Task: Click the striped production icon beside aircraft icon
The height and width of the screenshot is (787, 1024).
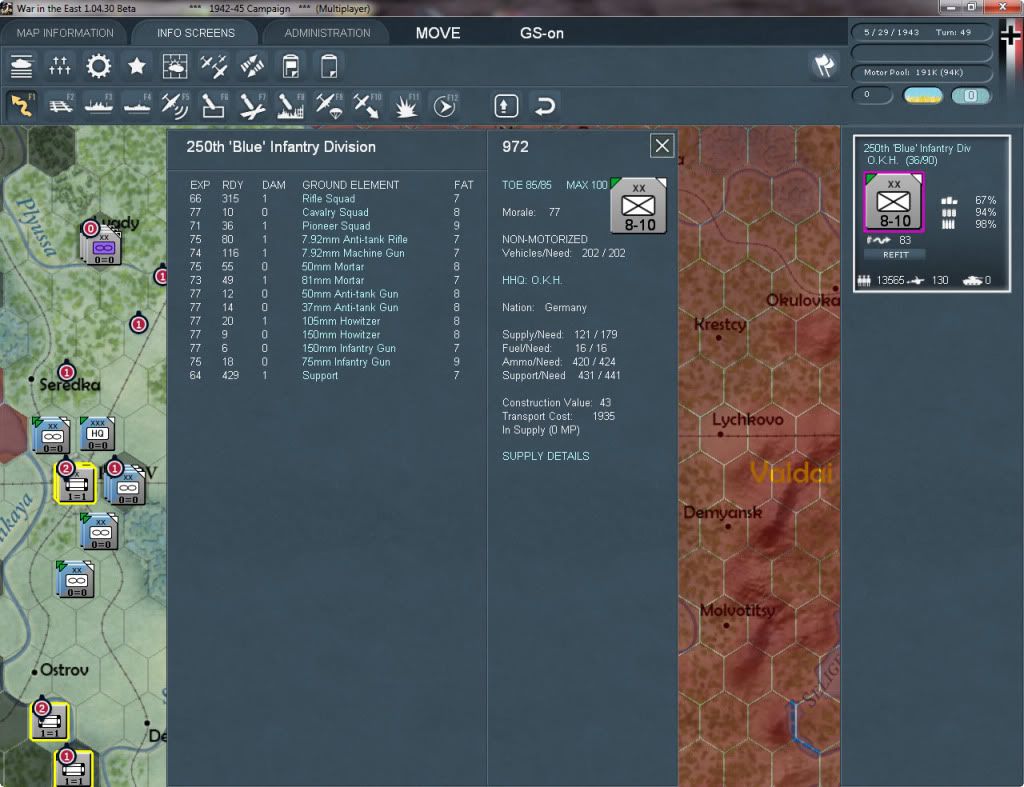Action: (x=252, y=66)
